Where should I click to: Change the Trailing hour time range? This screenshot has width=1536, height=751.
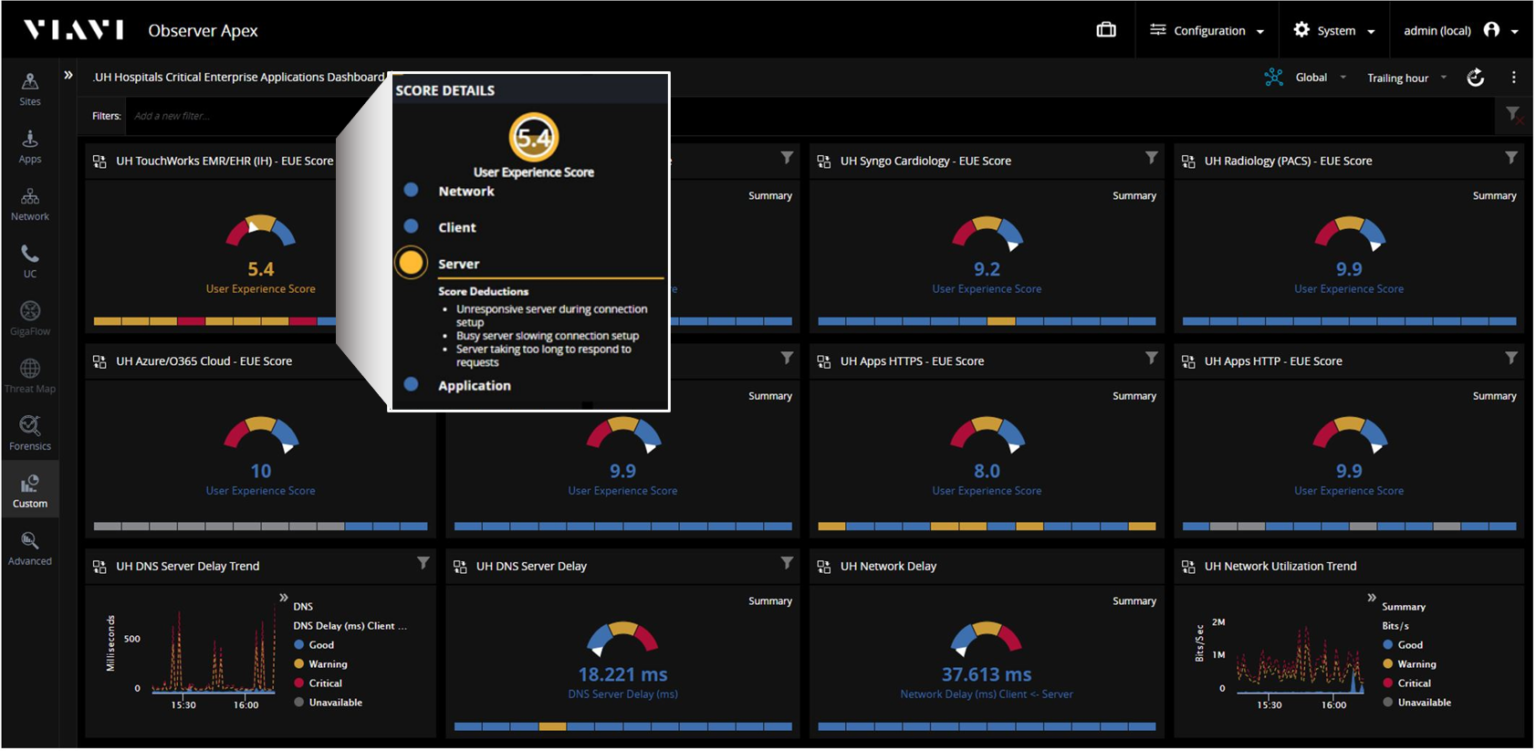(x=1396, y=77)
